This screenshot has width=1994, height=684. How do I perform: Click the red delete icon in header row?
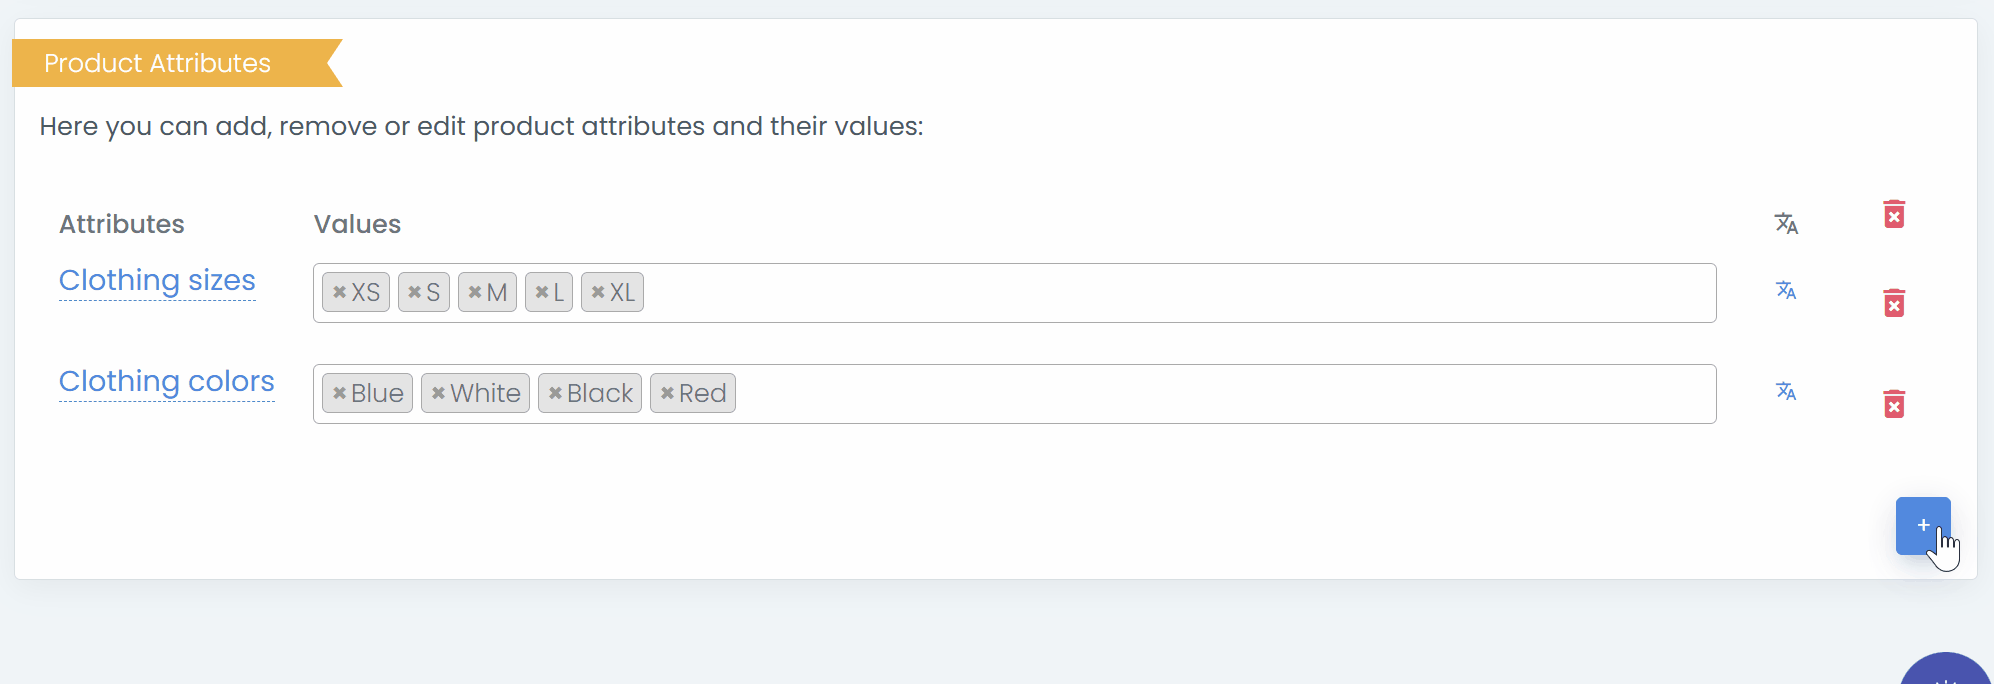pos(1894,214)
